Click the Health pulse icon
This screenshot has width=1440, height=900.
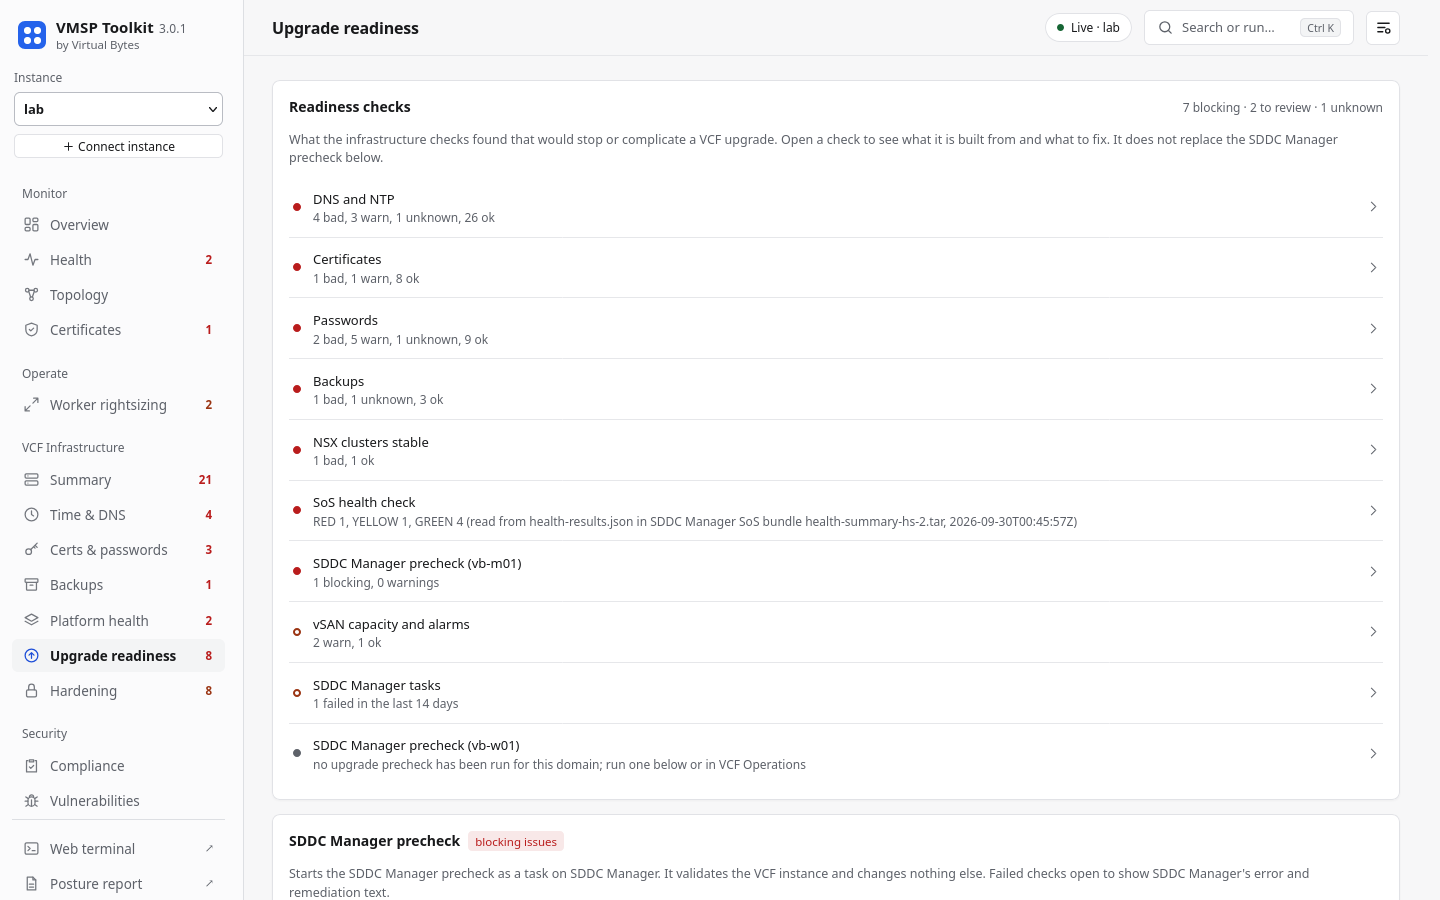pyautogui.click(x=32, y=260)
